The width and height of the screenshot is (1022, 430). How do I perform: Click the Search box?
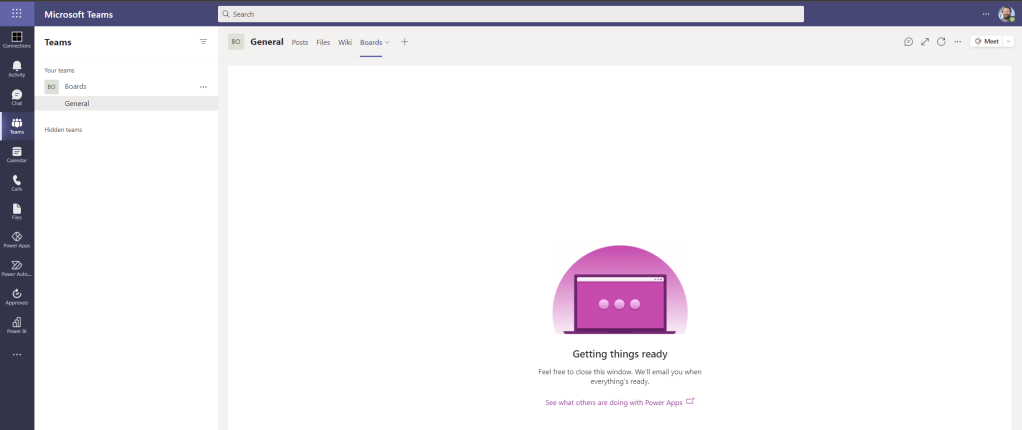pyautogui.click(x=510, y=14)
